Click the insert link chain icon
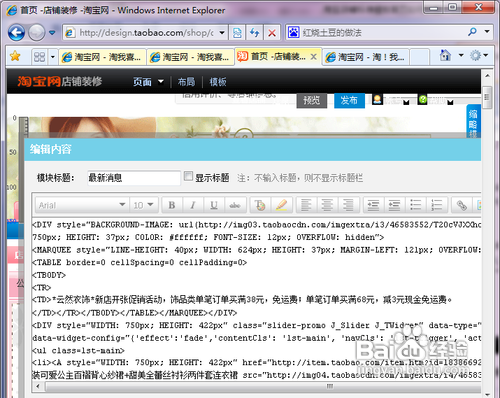This screenshot has width=500, height=398. 462,205
